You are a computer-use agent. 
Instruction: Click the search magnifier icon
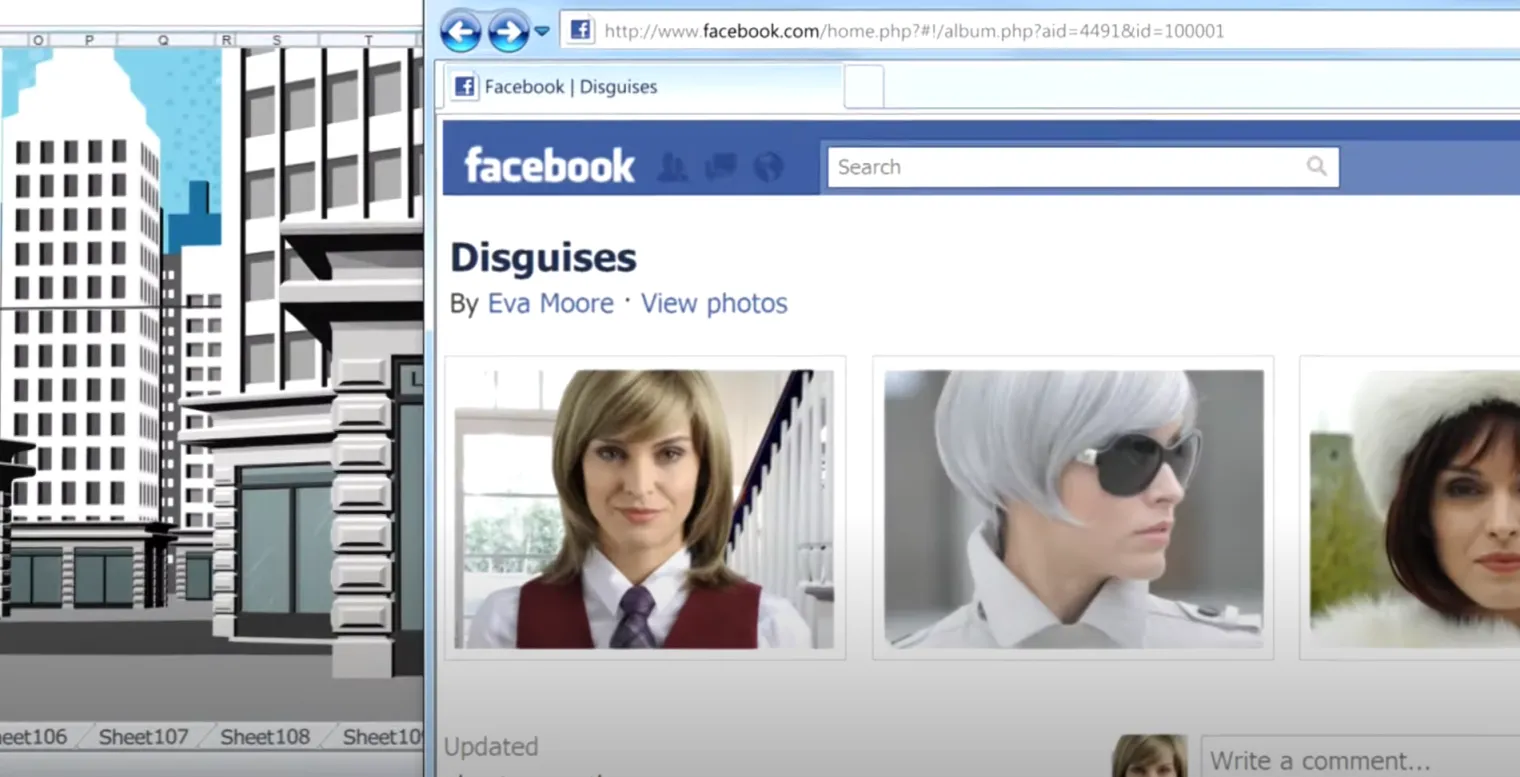(1317, 166)
